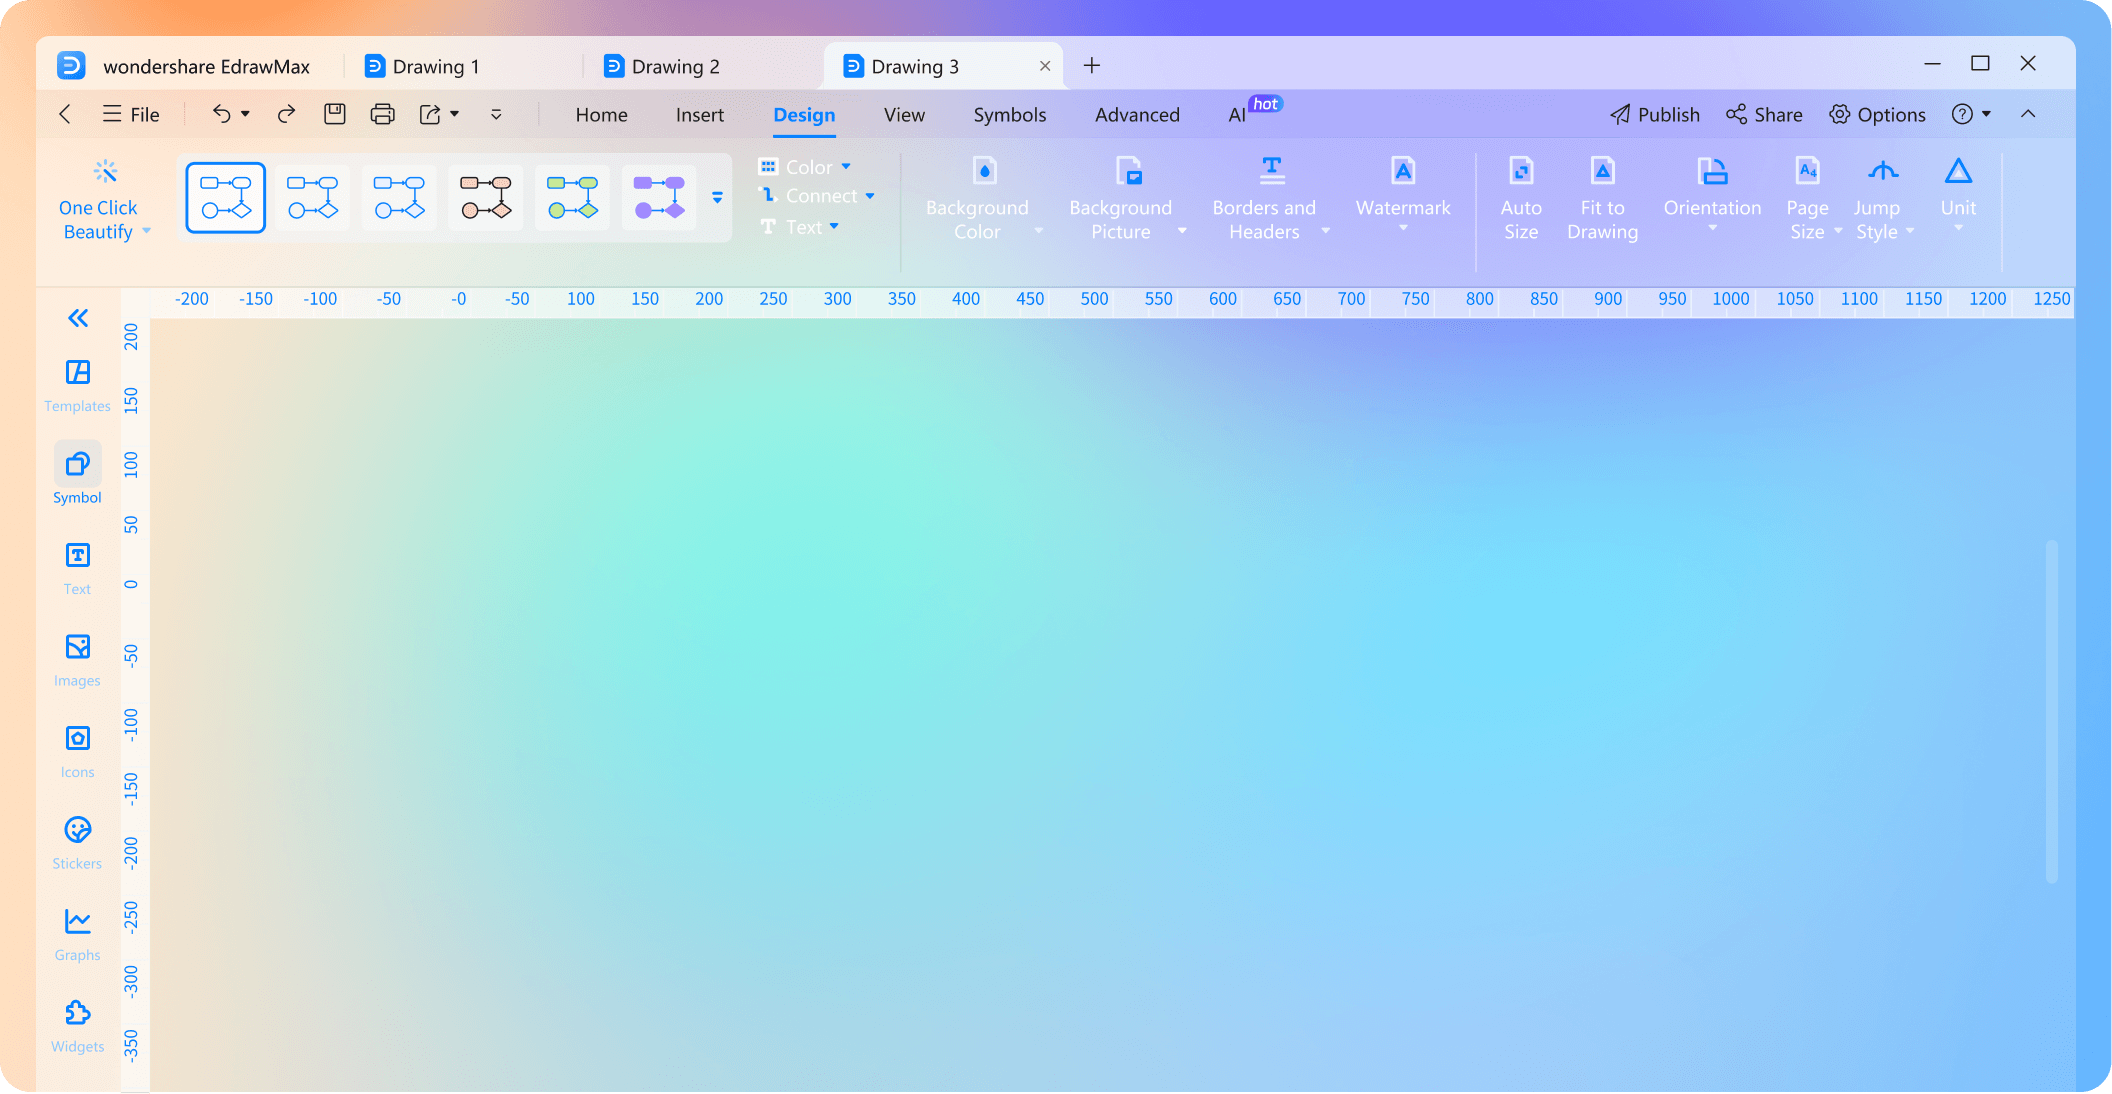Open the Background Color dropdown
The image size is (2112, 1094).
[1038, 231]
